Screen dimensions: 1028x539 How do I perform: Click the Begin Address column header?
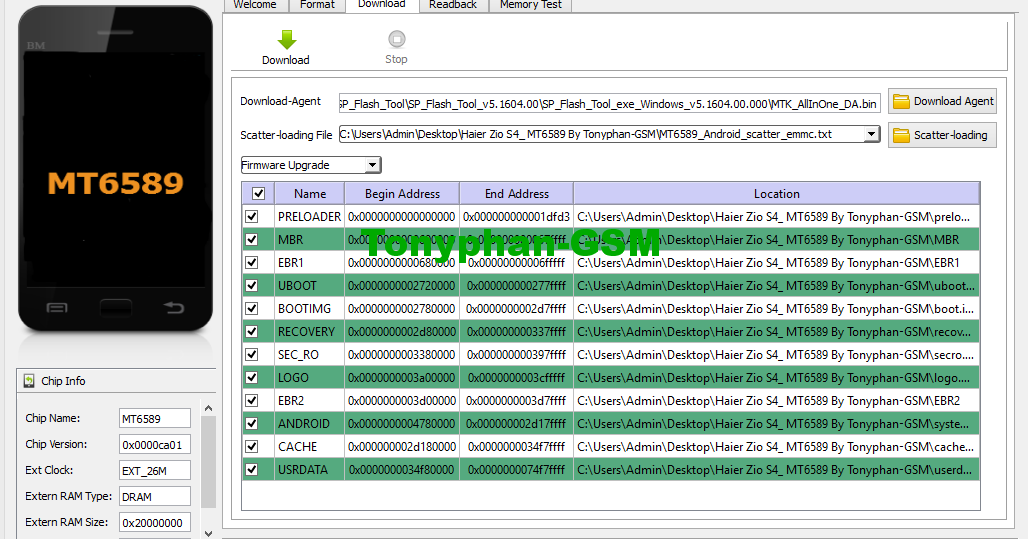[402, 193]
